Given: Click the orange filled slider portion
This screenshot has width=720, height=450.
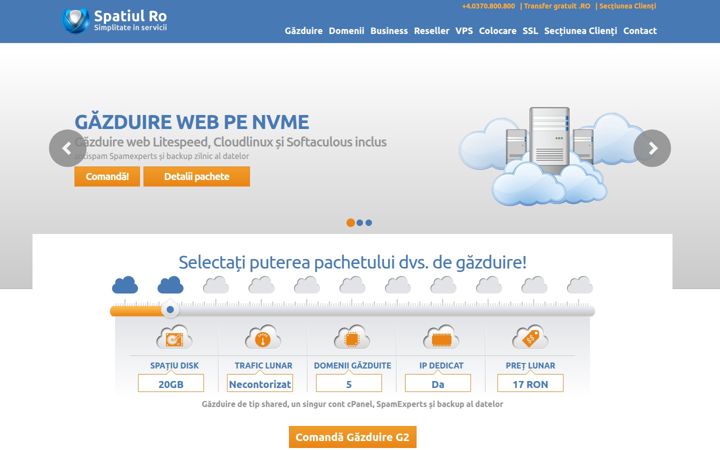Looking at the screenshot, I should click(x=136, y=311).
